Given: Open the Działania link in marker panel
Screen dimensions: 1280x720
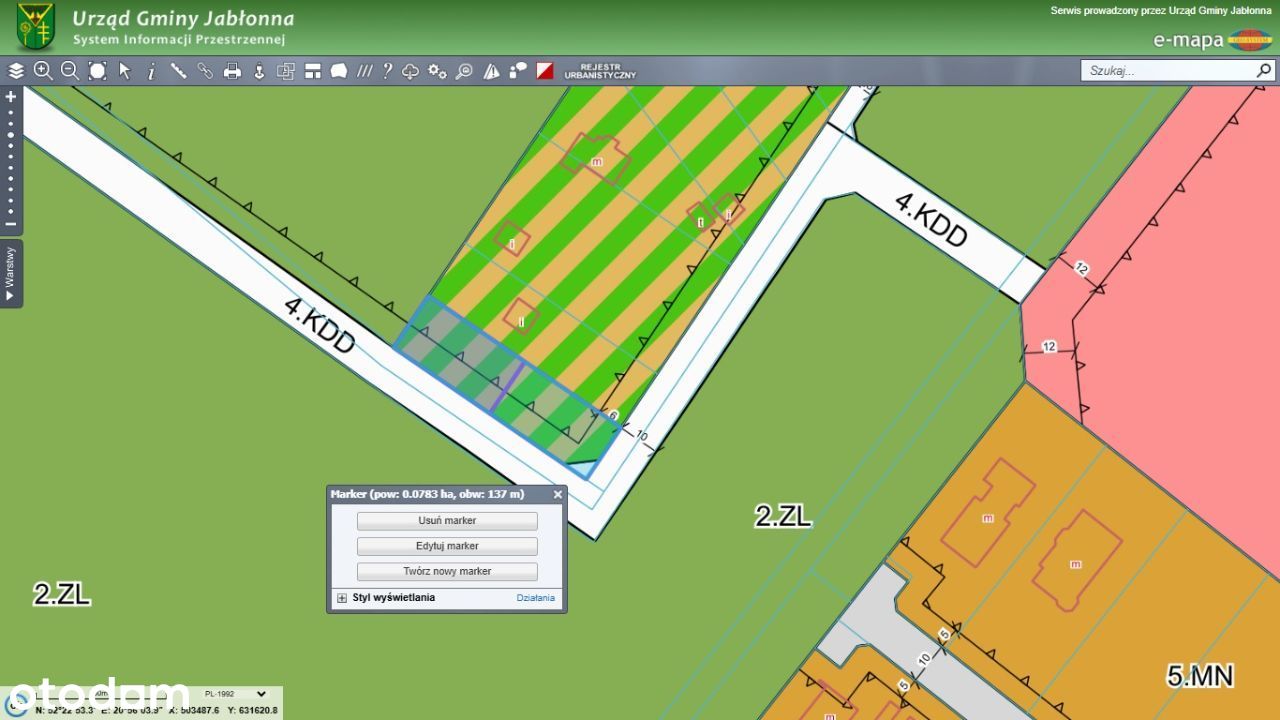Looking at the screenshot, I should pyautogui.click(x=535, y=598).
